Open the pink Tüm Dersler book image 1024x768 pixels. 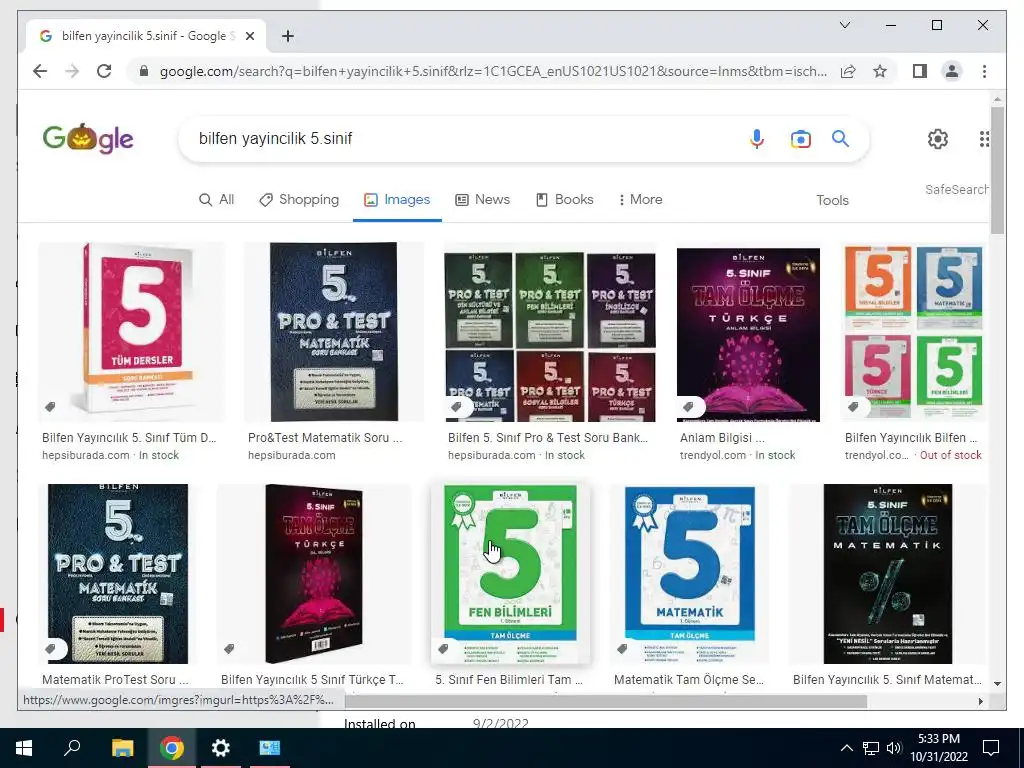click(x=131, y=331)
